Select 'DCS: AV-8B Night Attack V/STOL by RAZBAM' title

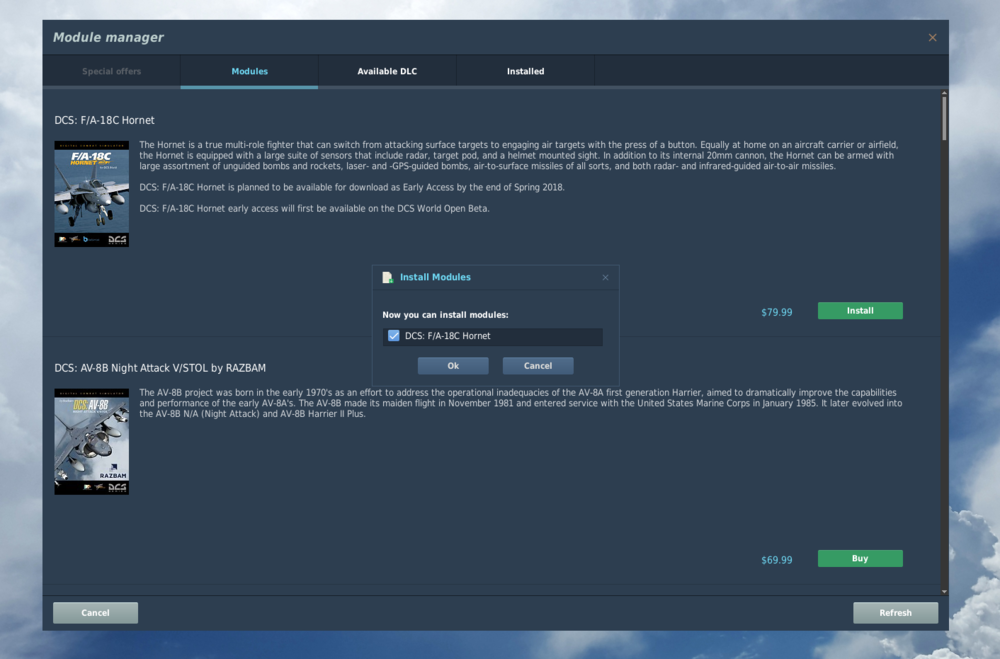(160, 368)
